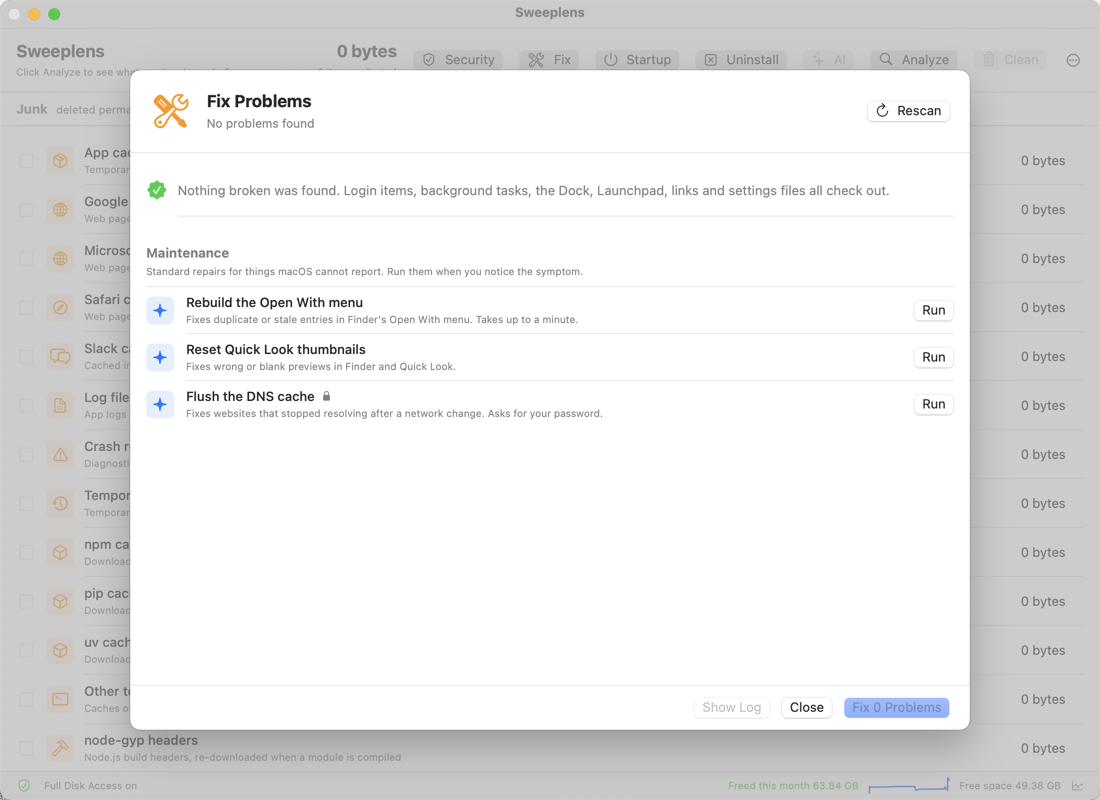Run Flush the DNS cache

(x=933, y=404)
